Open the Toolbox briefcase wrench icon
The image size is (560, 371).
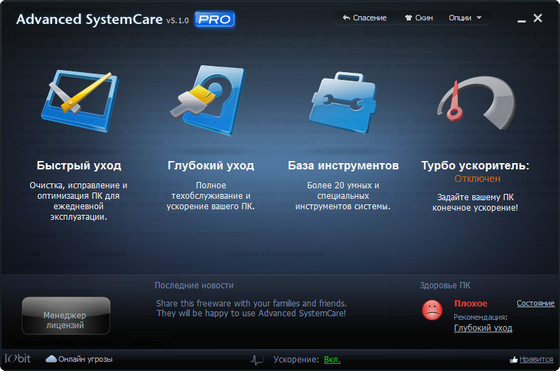click(342, 102)
